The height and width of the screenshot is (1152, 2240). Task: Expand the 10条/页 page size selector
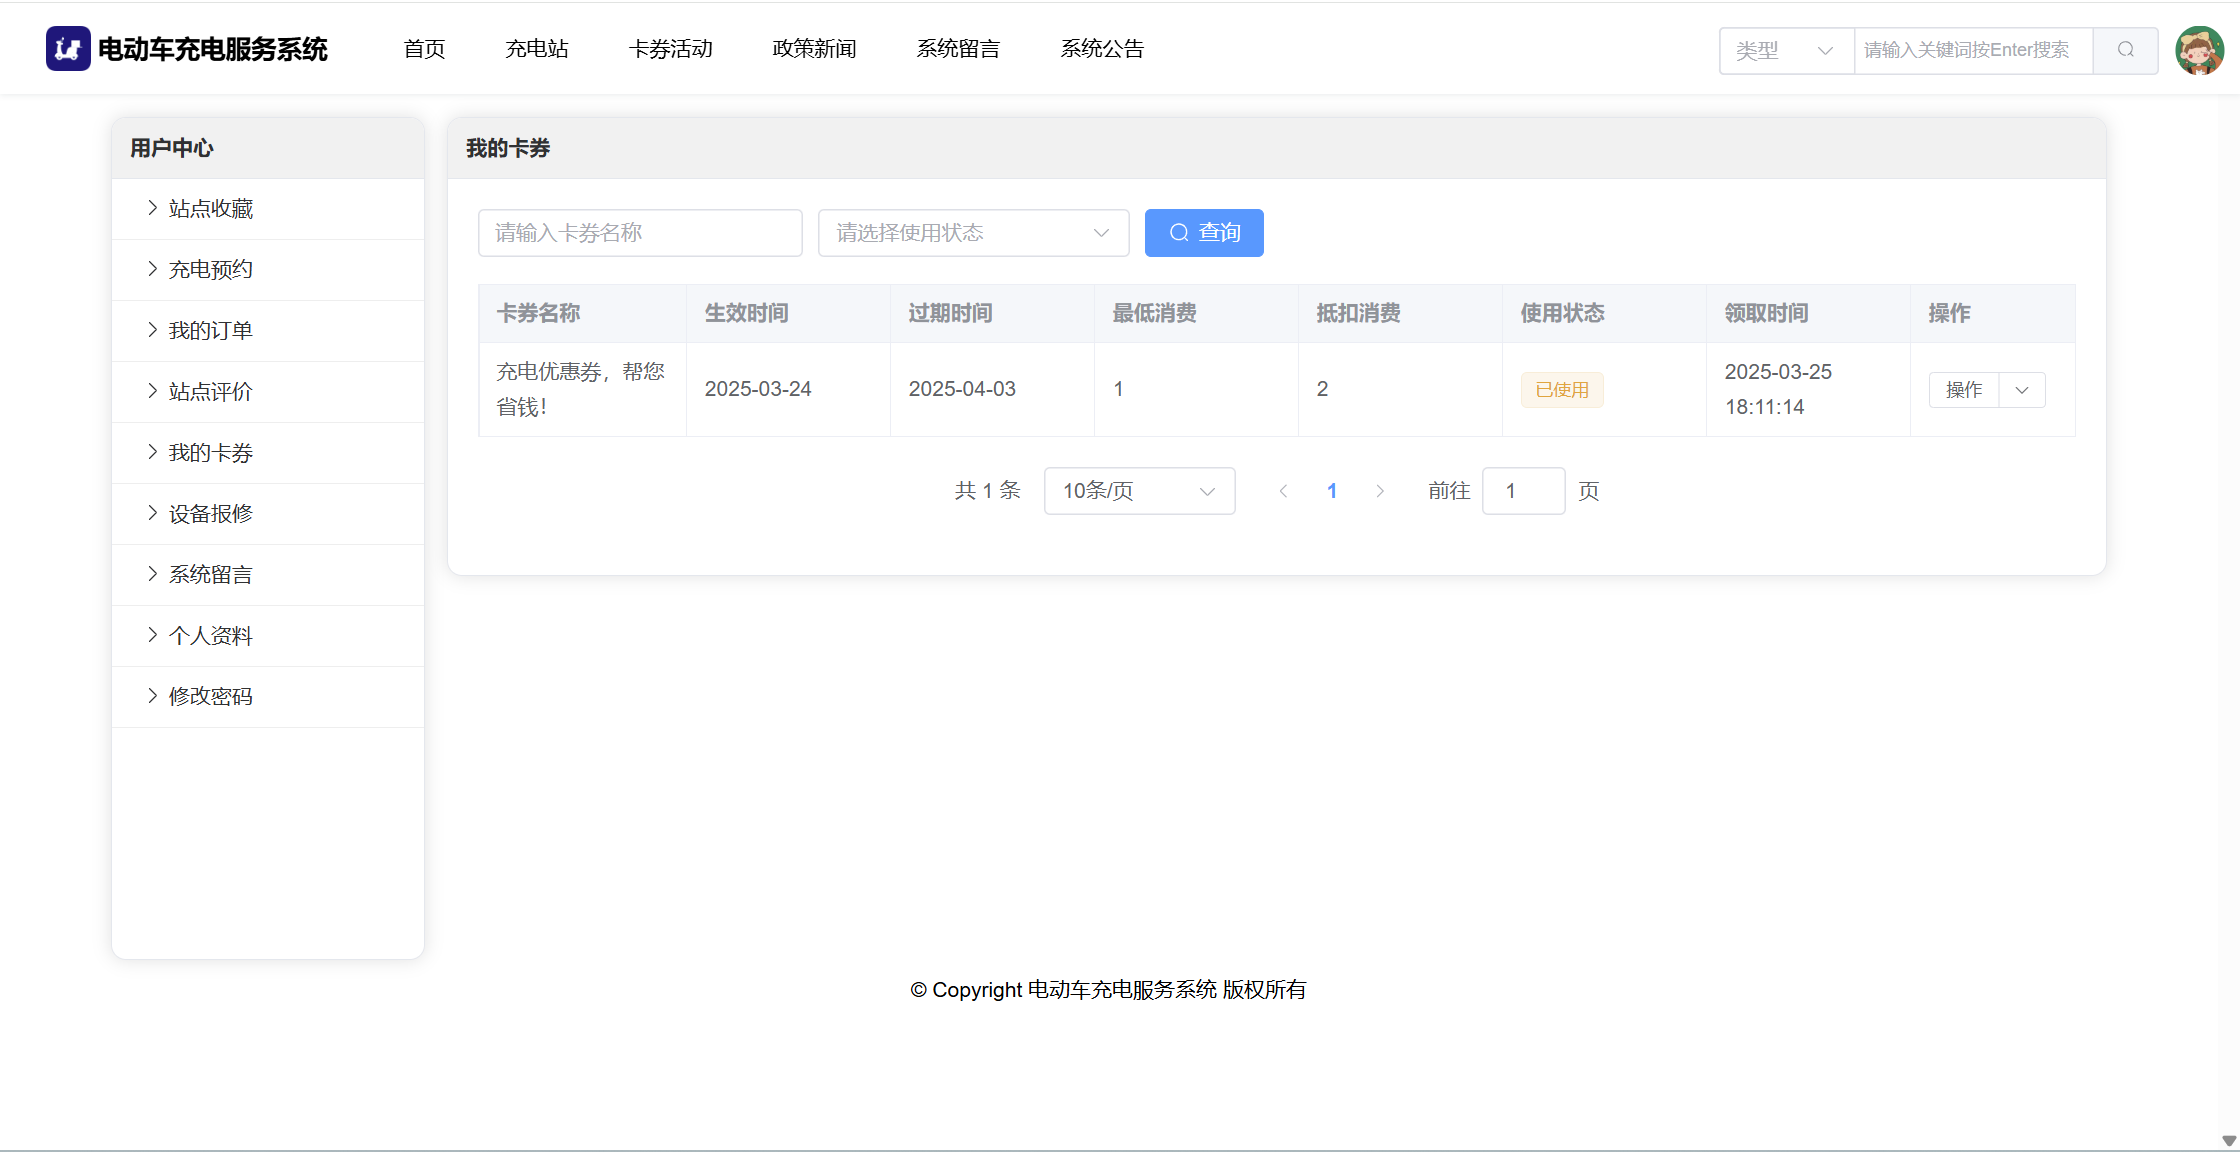click(1139, 491)
